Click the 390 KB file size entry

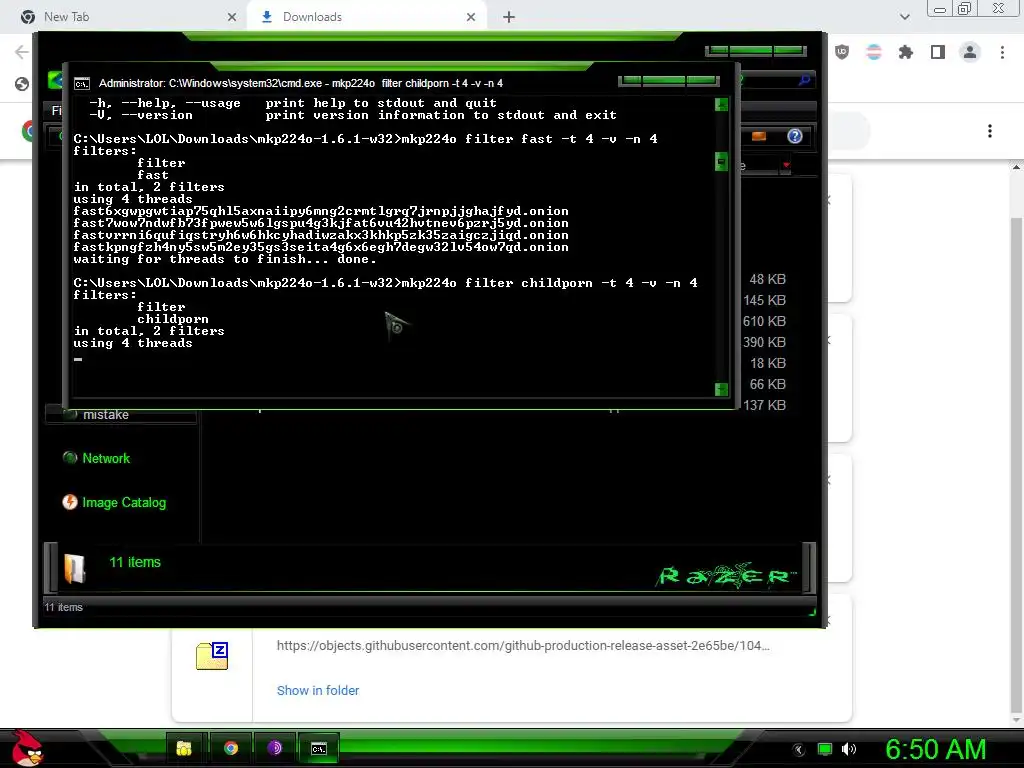coord(764,342)
